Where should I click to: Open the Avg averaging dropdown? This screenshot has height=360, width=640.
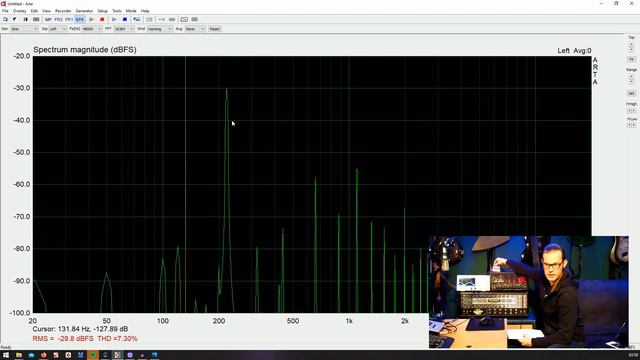195,29
